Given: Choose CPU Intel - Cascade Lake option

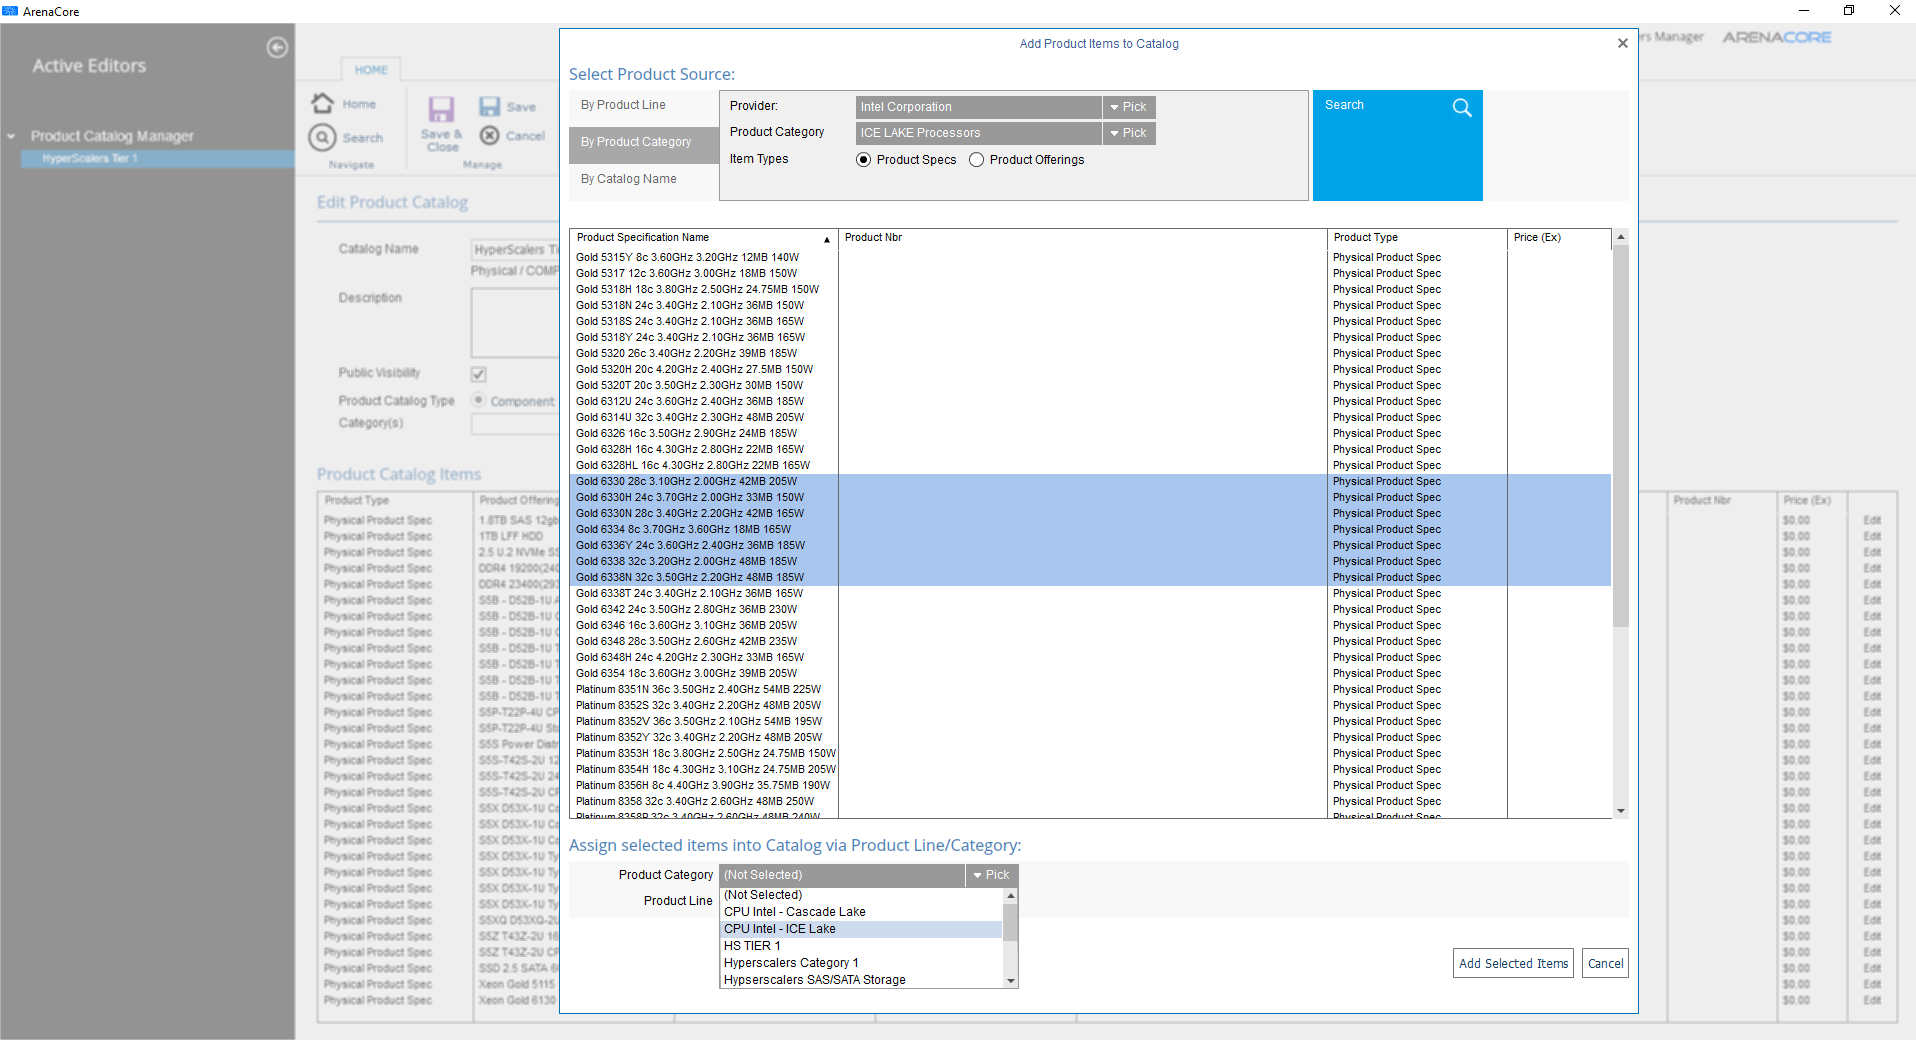Looking at the screenshot, I should (861, 912).
